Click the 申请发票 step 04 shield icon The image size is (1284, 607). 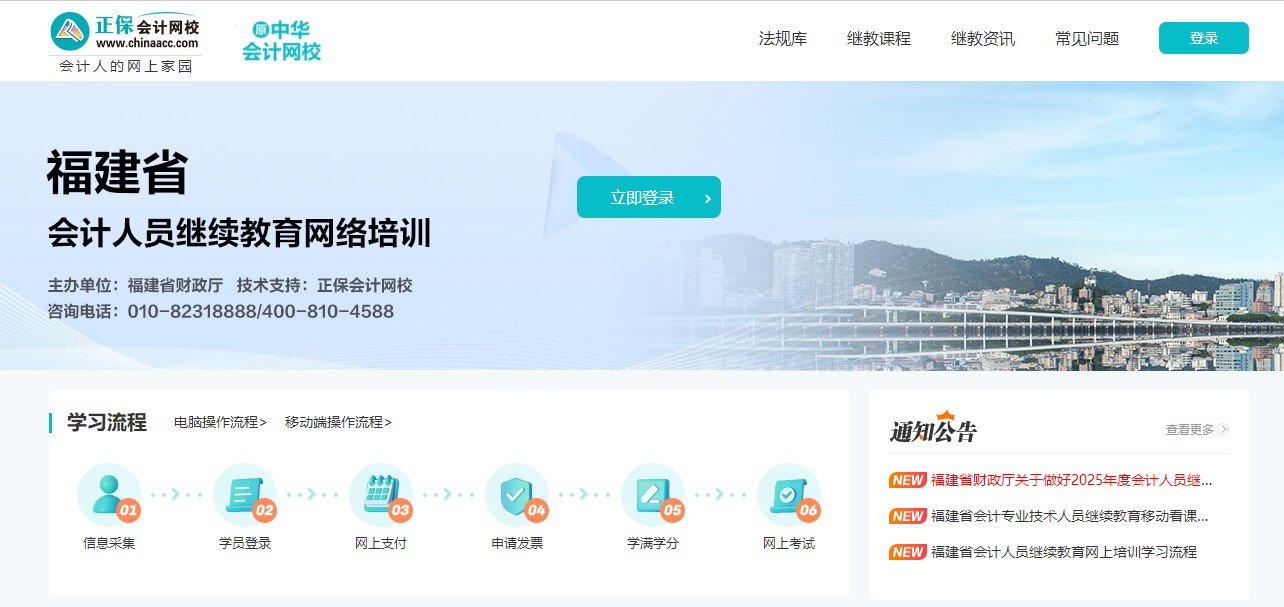click(517, 495)
